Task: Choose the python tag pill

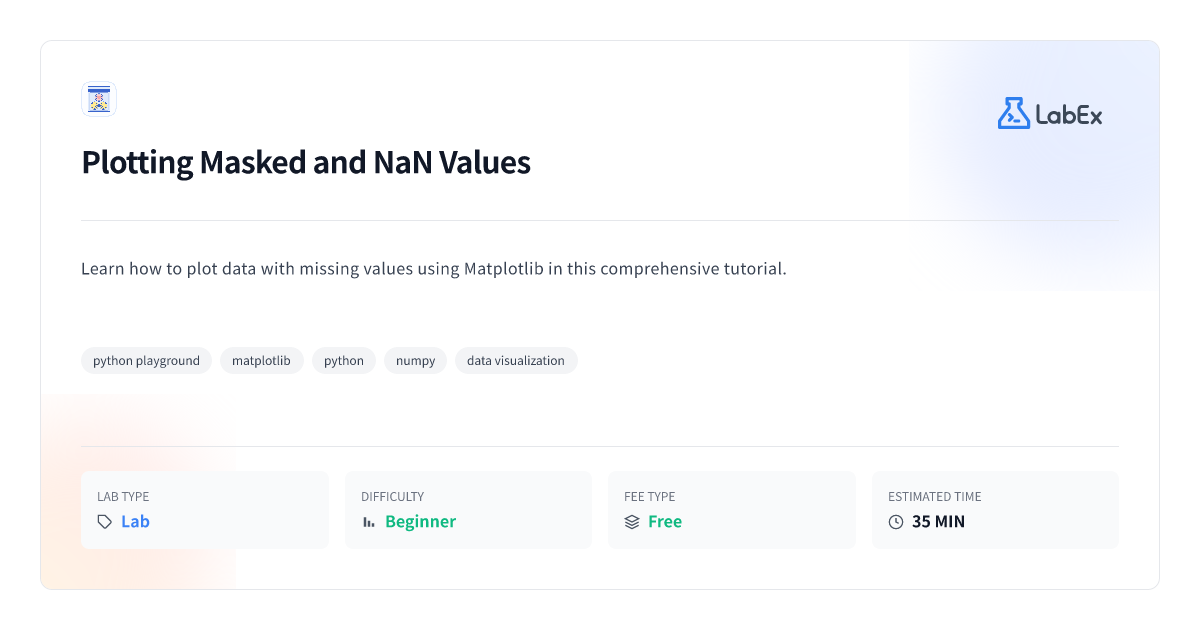Action: 344,361
